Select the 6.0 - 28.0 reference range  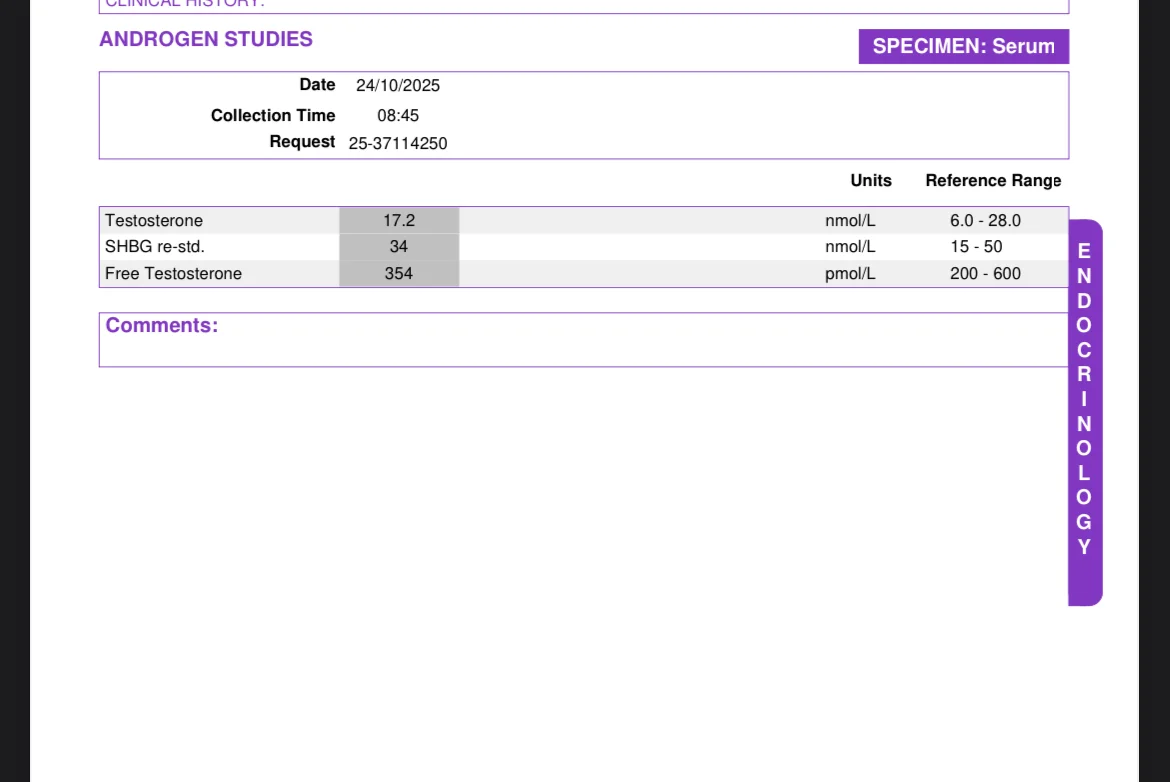[985, 221]
